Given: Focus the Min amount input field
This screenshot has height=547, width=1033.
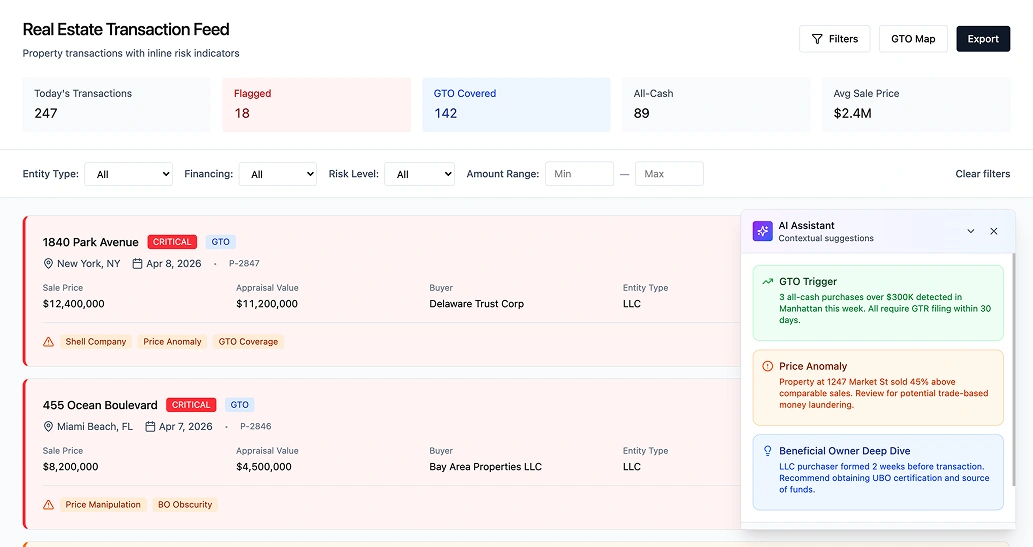Looking at the screenshot, I should (579, 174).
